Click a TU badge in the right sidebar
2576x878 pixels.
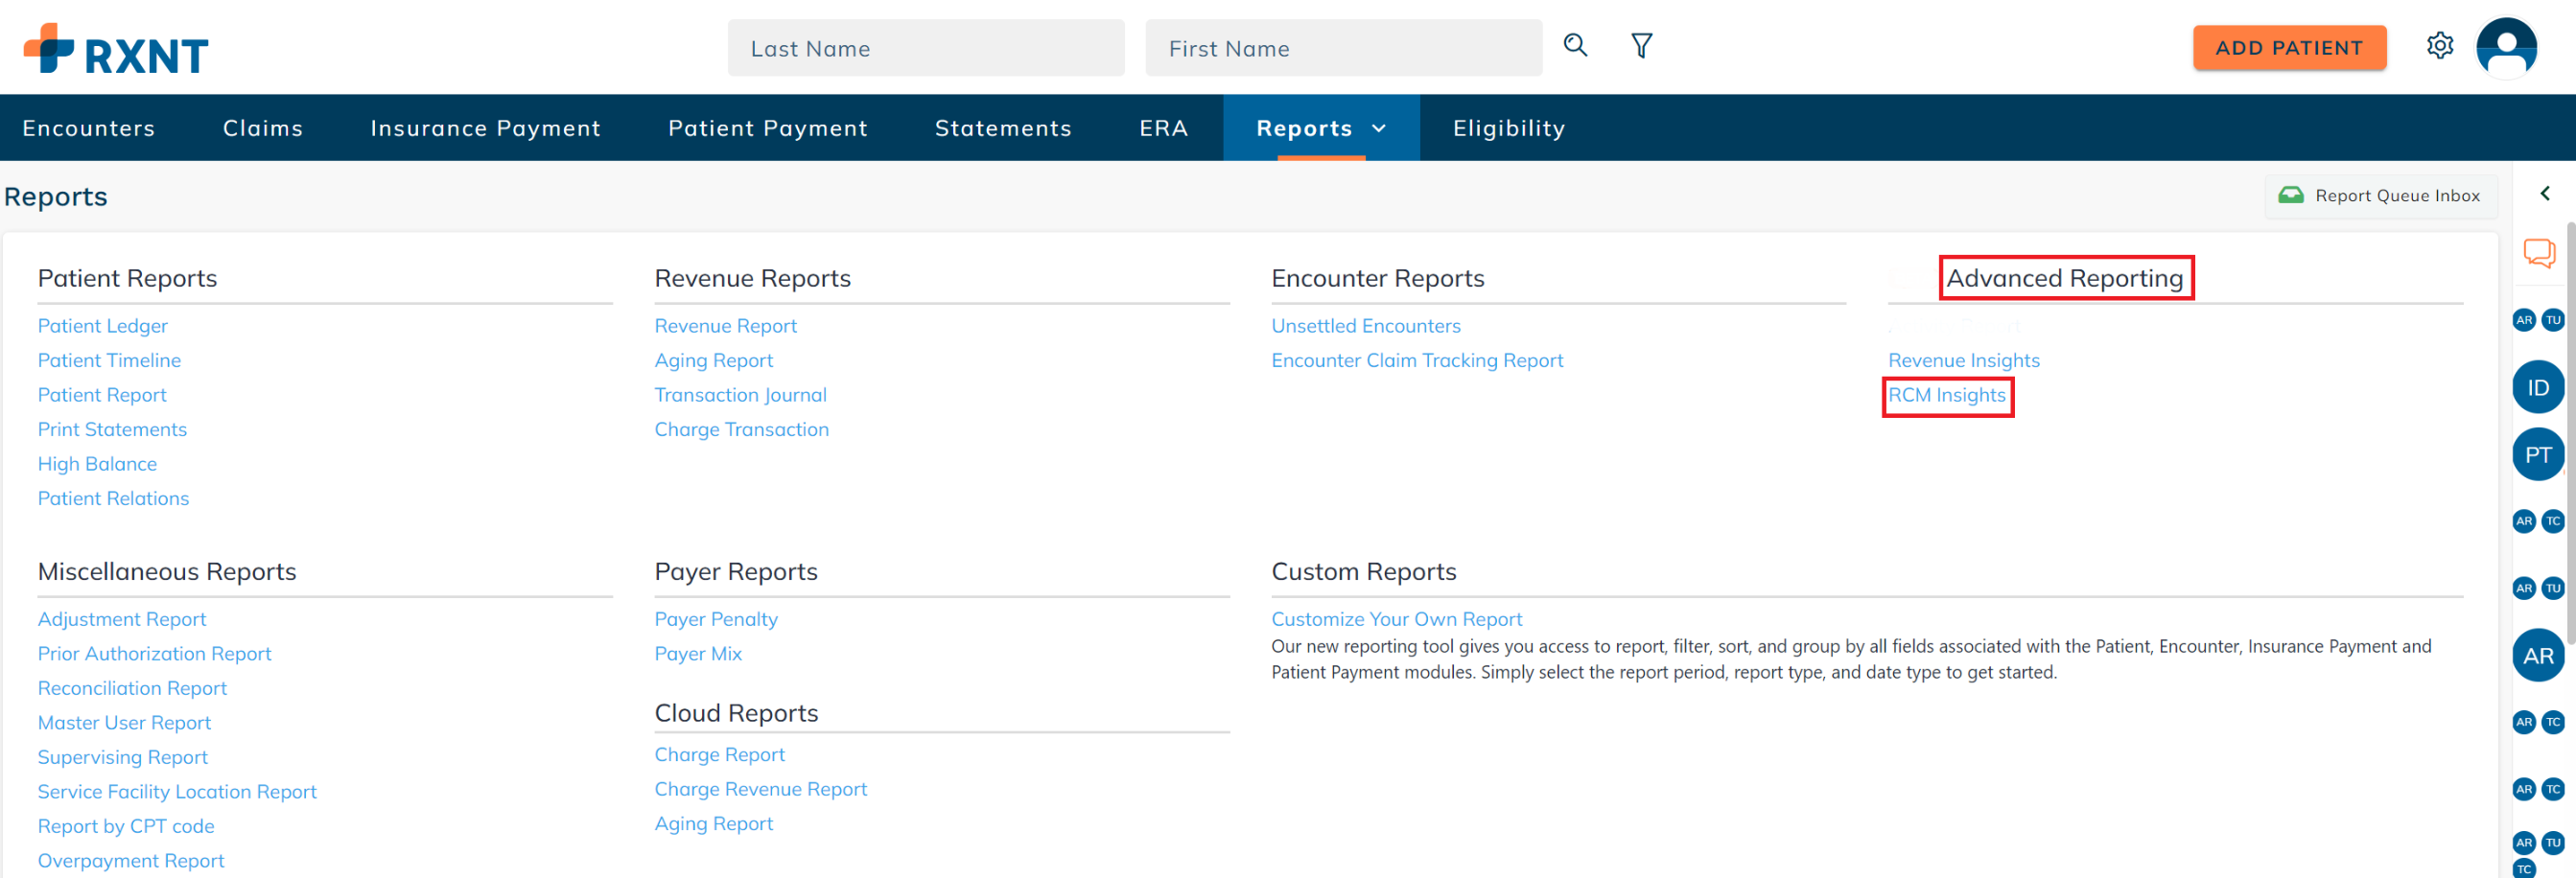coord(2553,320)
